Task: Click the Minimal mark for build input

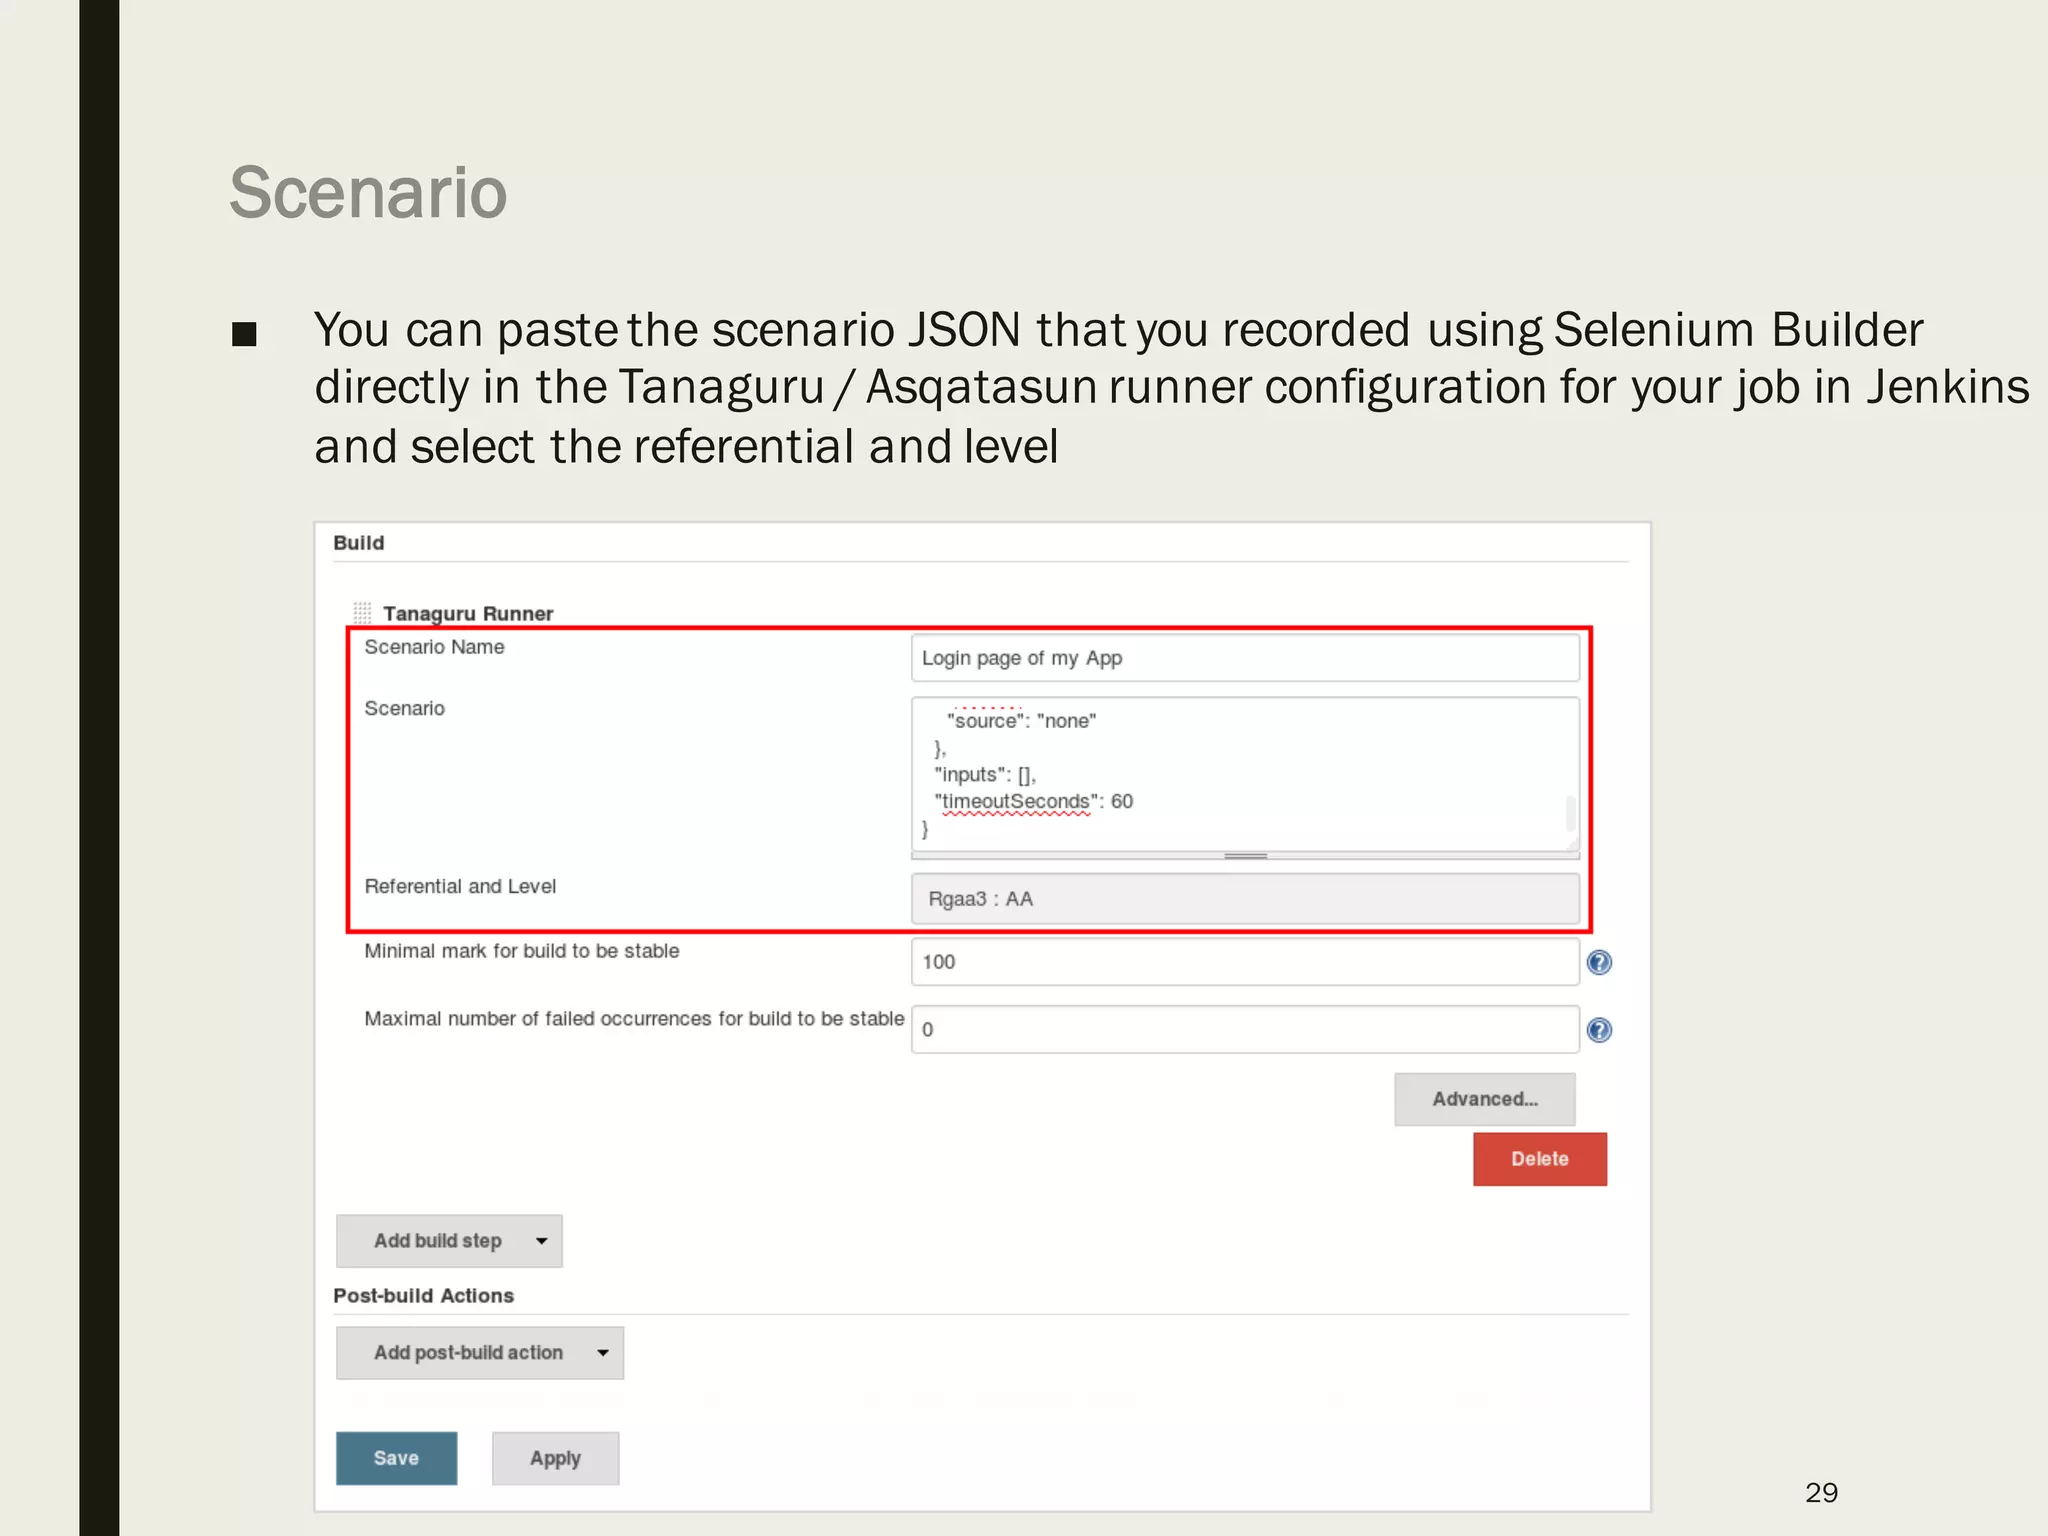Action: (x=1245, y=962)
